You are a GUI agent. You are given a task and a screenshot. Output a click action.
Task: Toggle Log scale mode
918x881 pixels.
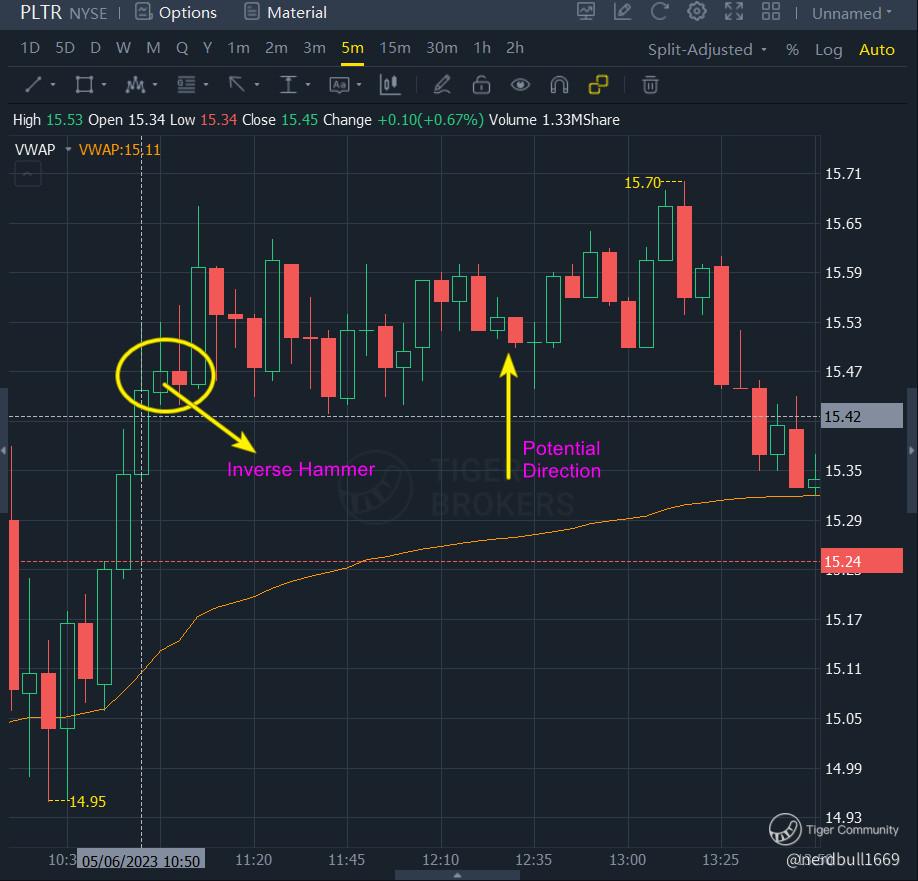tap(828, 50)
